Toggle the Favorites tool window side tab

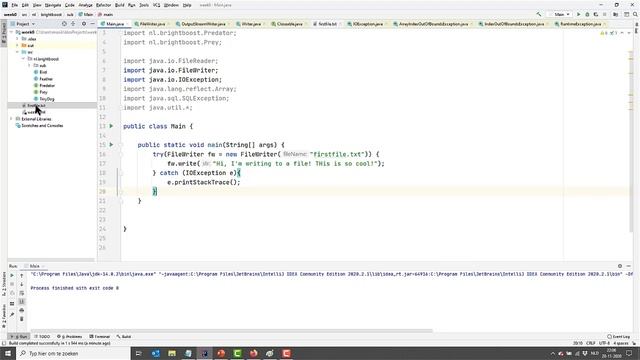[4, 317]
